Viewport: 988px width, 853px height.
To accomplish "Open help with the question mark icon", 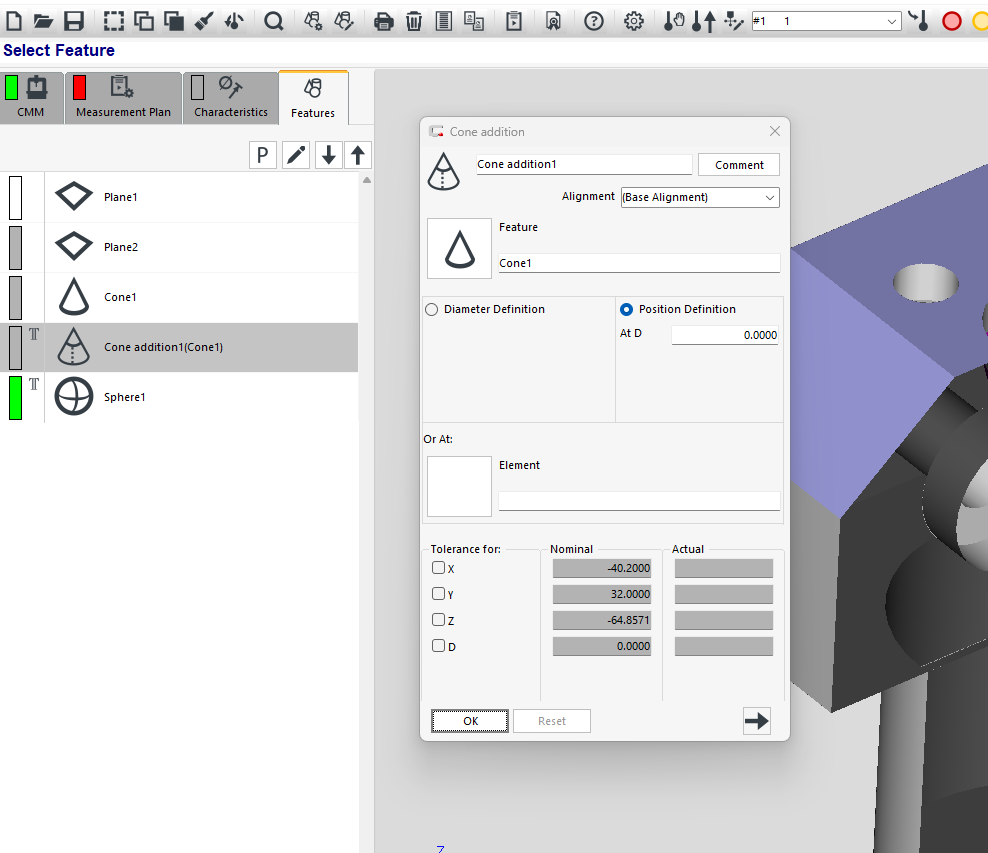I will click(594, 21).
